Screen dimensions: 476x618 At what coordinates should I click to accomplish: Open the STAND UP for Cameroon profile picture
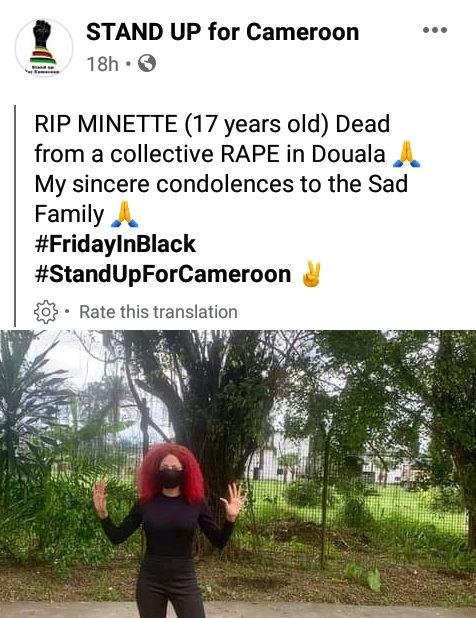(x=44, y=48)
